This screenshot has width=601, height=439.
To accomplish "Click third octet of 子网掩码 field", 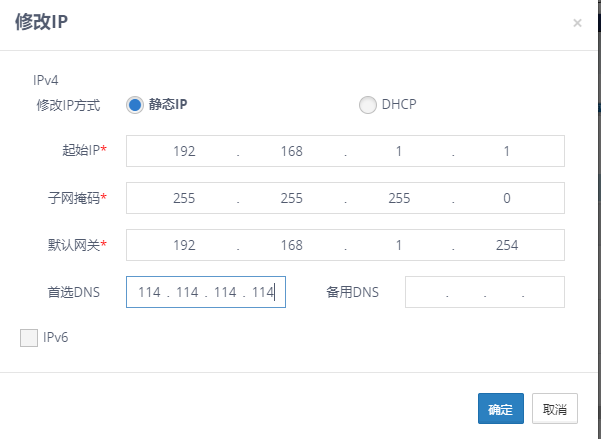I will tap(399, 198).
